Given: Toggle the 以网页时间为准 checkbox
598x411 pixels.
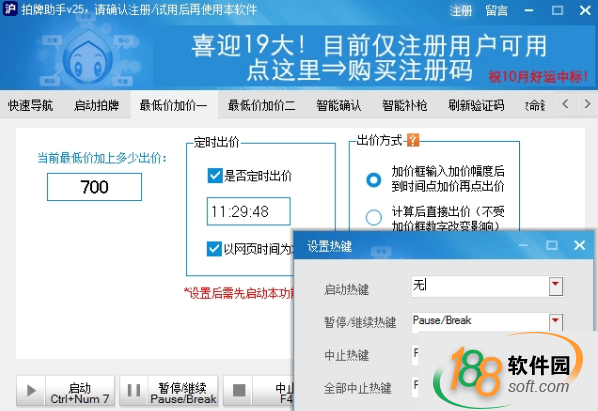Looking at the screenshot, I should coord(214,249).
